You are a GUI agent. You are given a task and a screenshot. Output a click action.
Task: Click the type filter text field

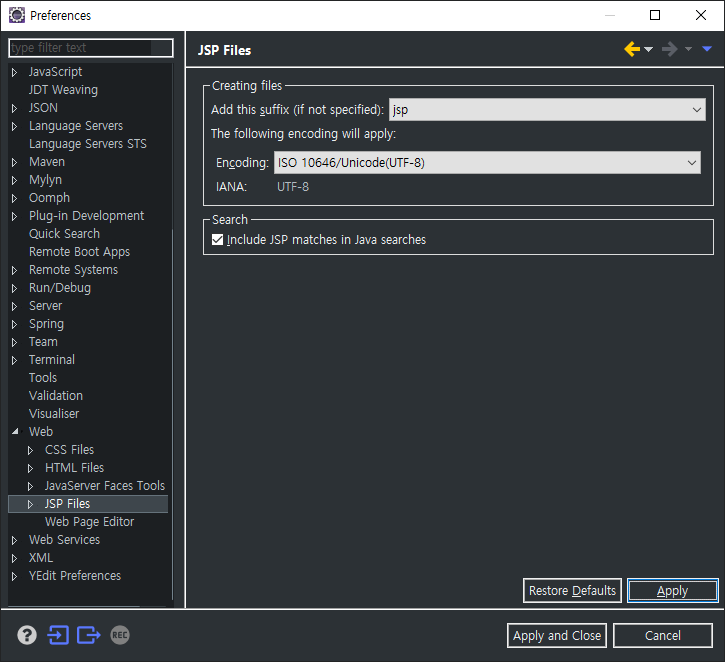[91, 48]
